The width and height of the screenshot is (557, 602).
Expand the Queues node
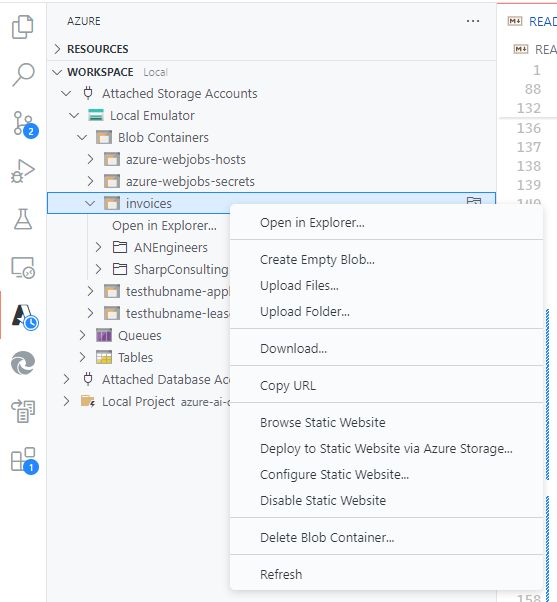point(82,335)
